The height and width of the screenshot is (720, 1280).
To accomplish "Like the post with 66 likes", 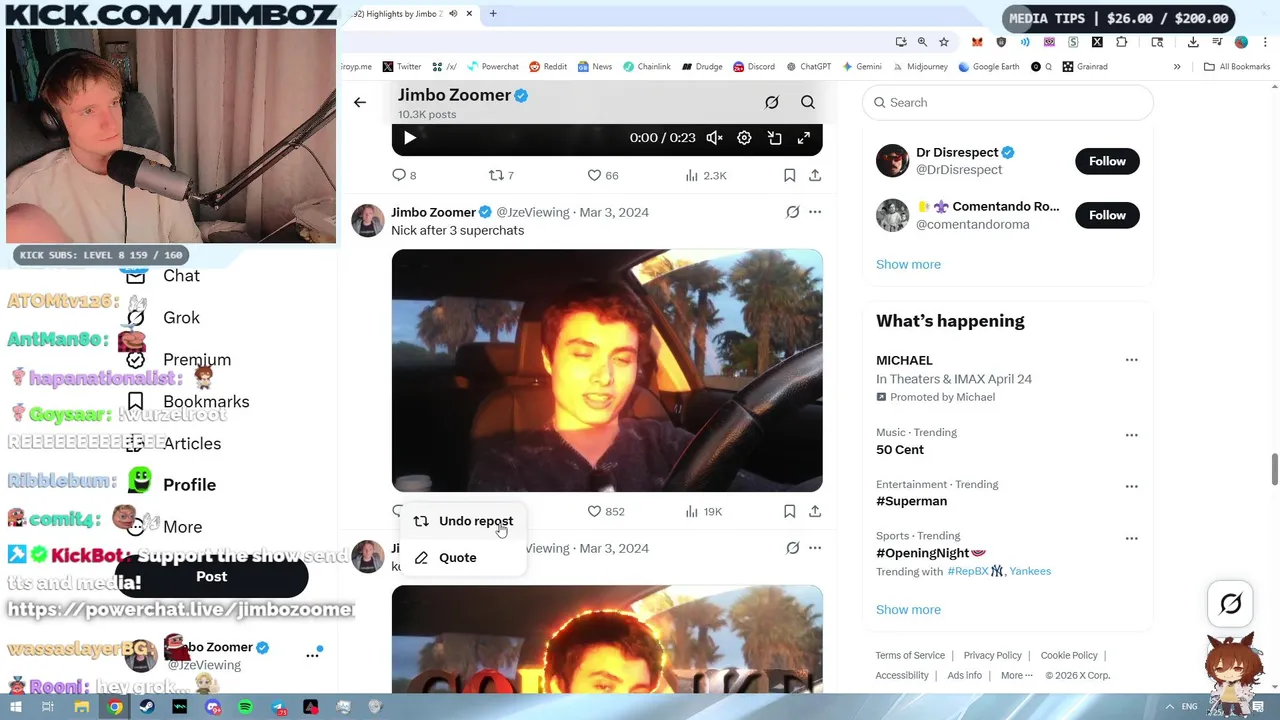I will click(603, 175).
